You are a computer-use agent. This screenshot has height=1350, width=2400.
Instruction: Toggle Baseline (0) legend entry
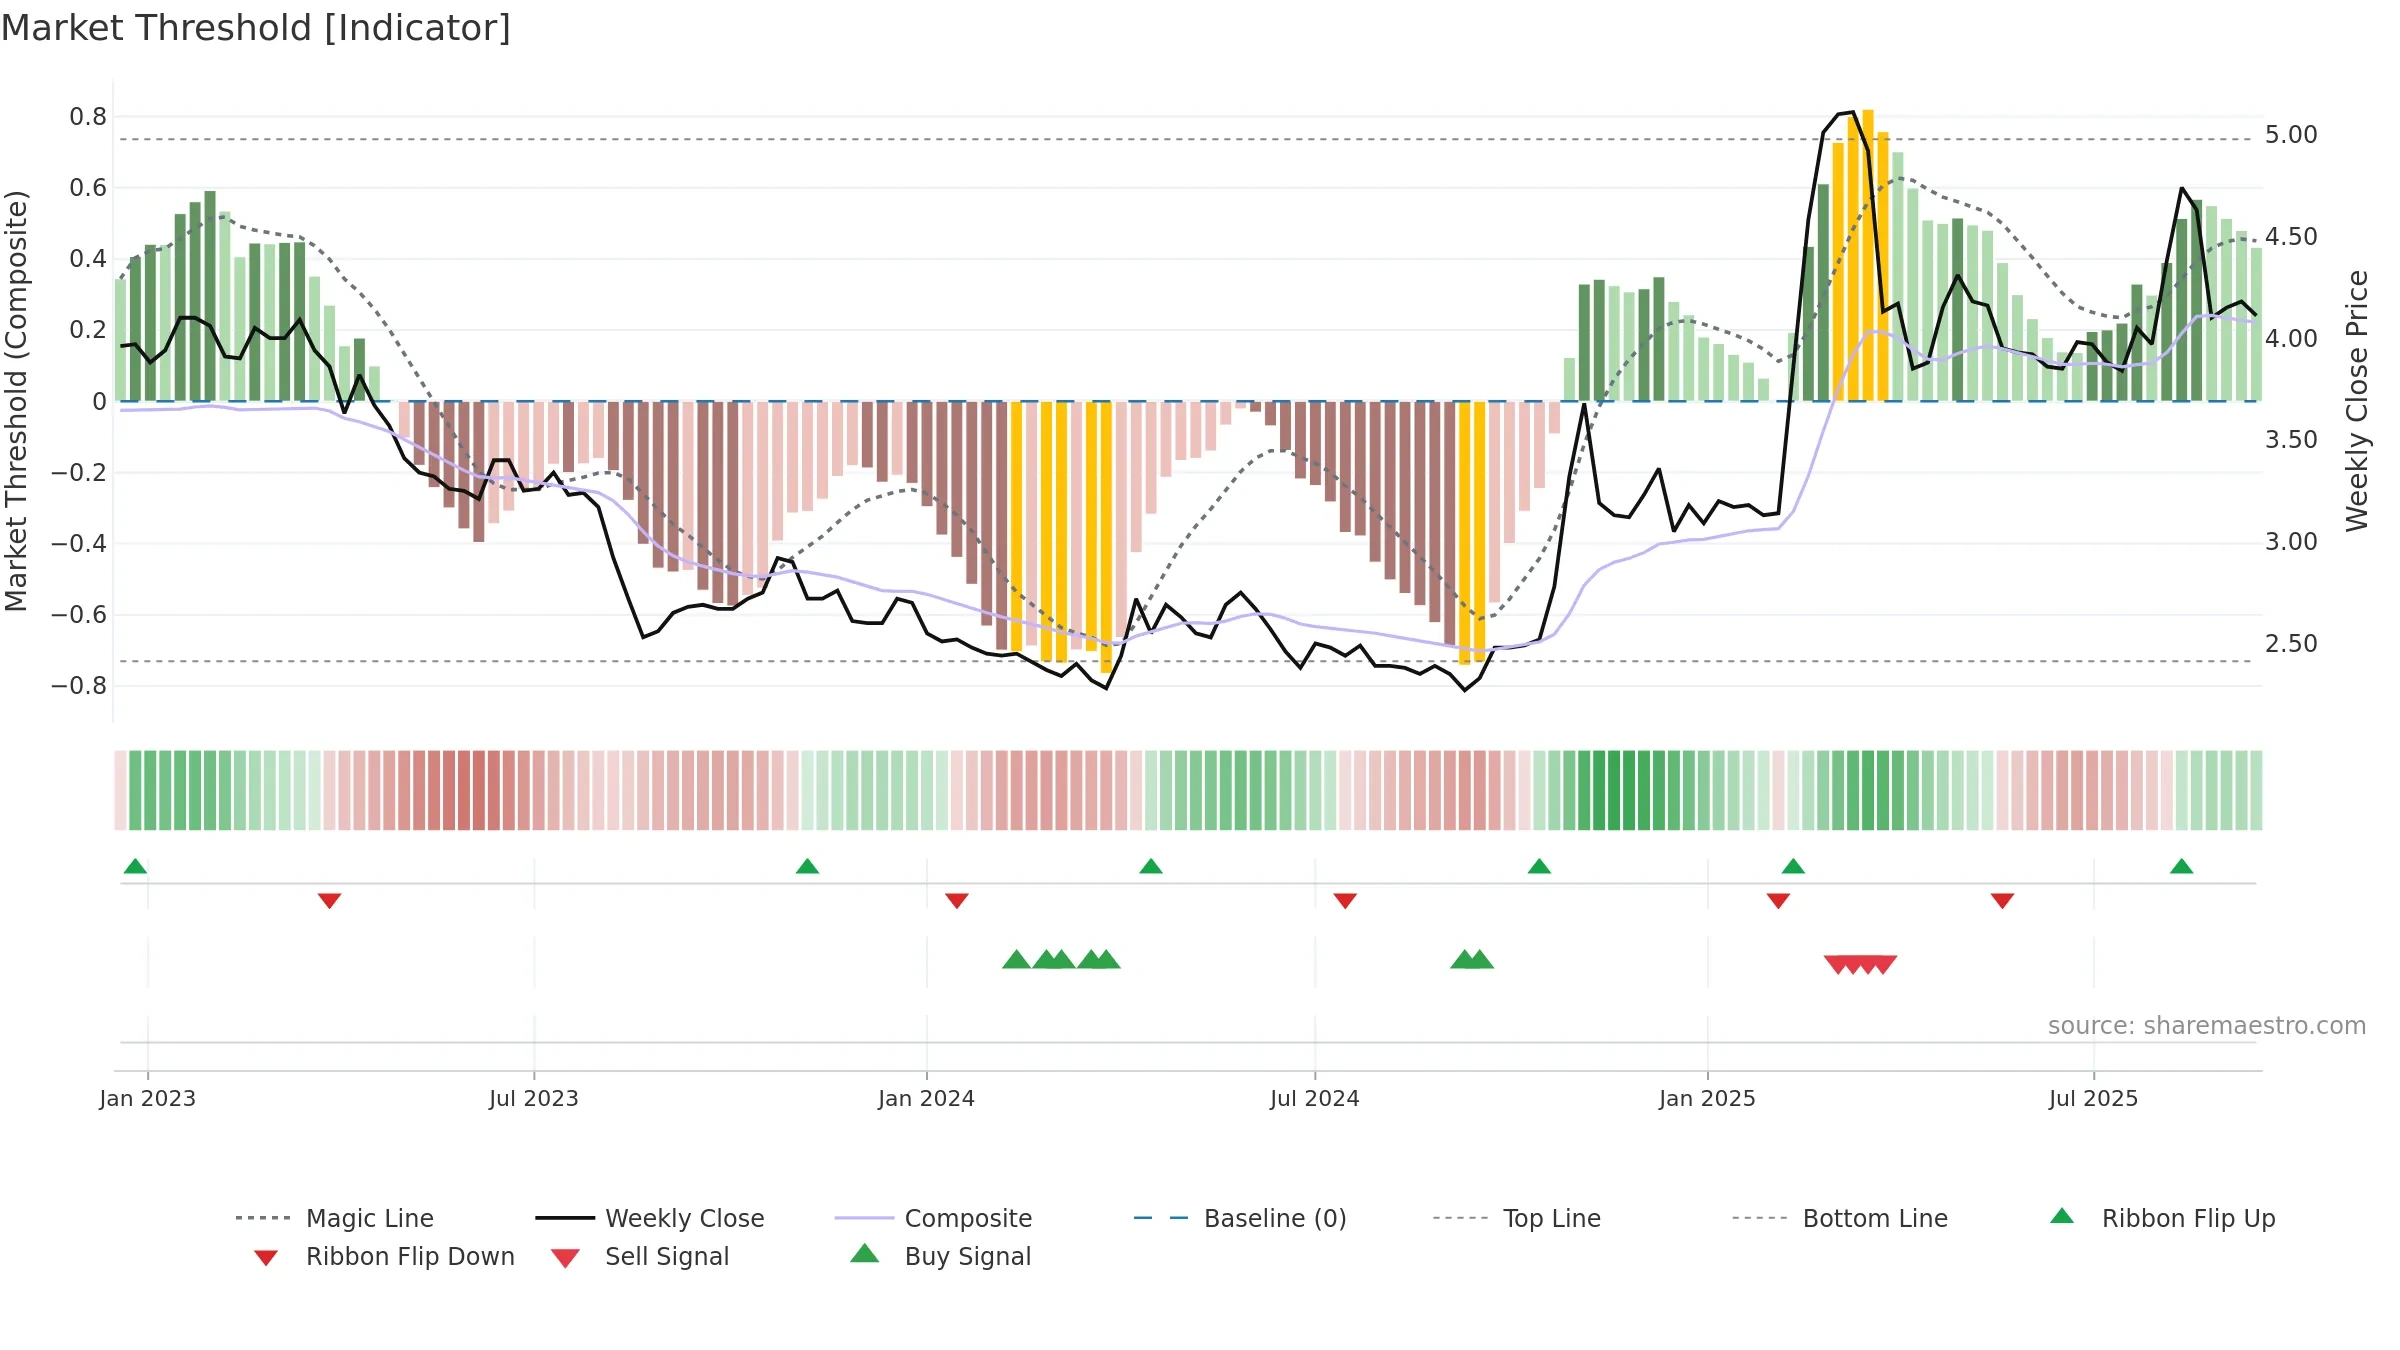1240,1218
